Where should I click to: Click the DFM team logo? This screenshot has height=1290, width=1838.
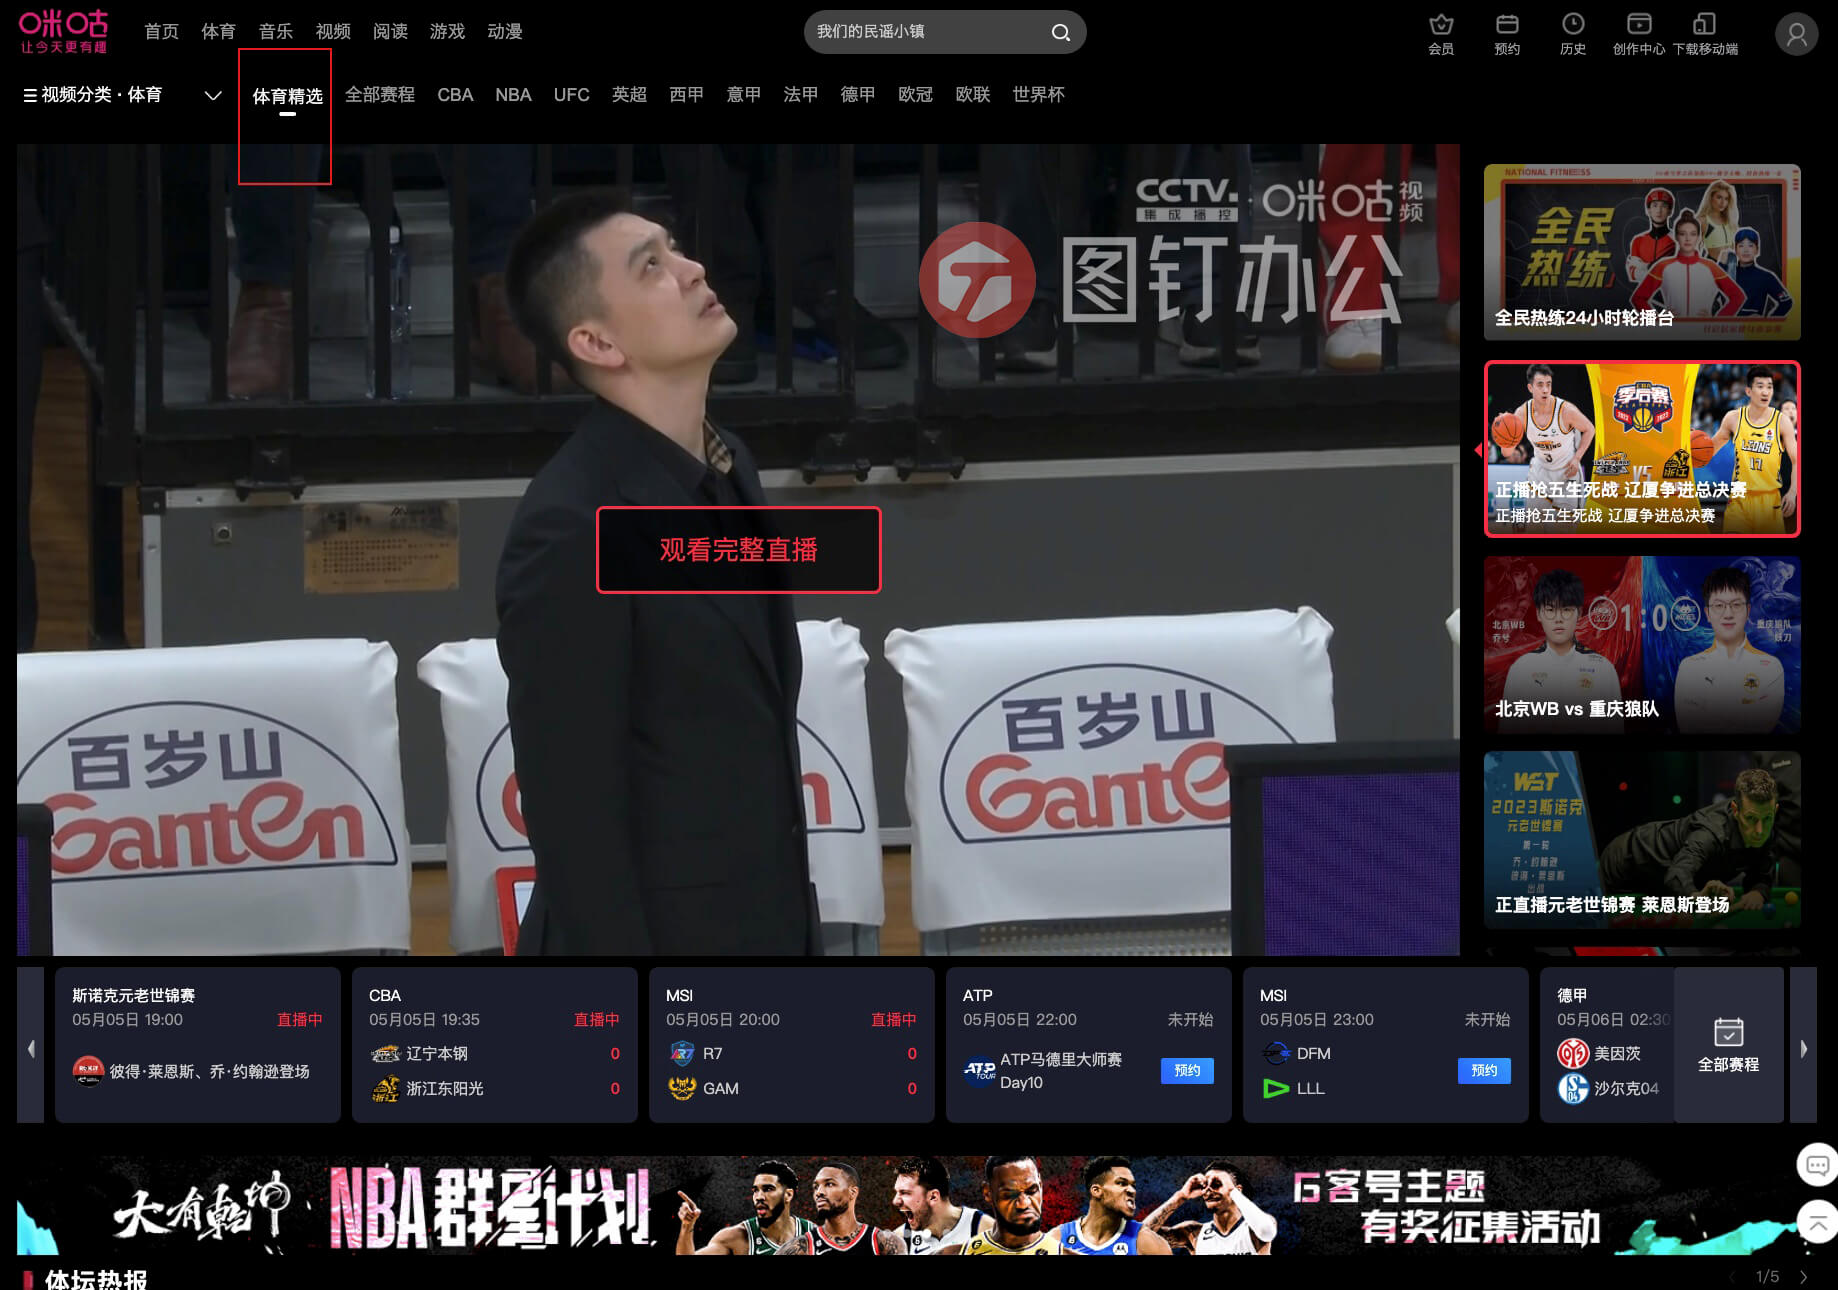pyautogui.click(x=1276, y=1053)
